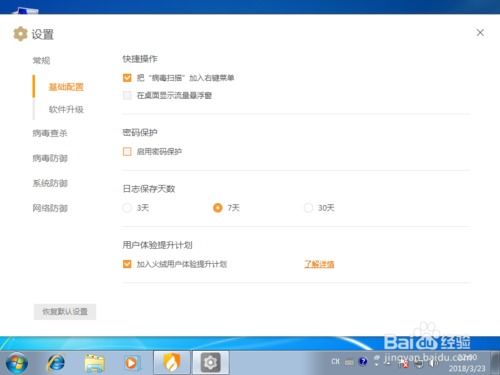Enable 在桌面显示流量悬浮窗 checkbox
Screen dimensions: 500x375
pos(127,96)
